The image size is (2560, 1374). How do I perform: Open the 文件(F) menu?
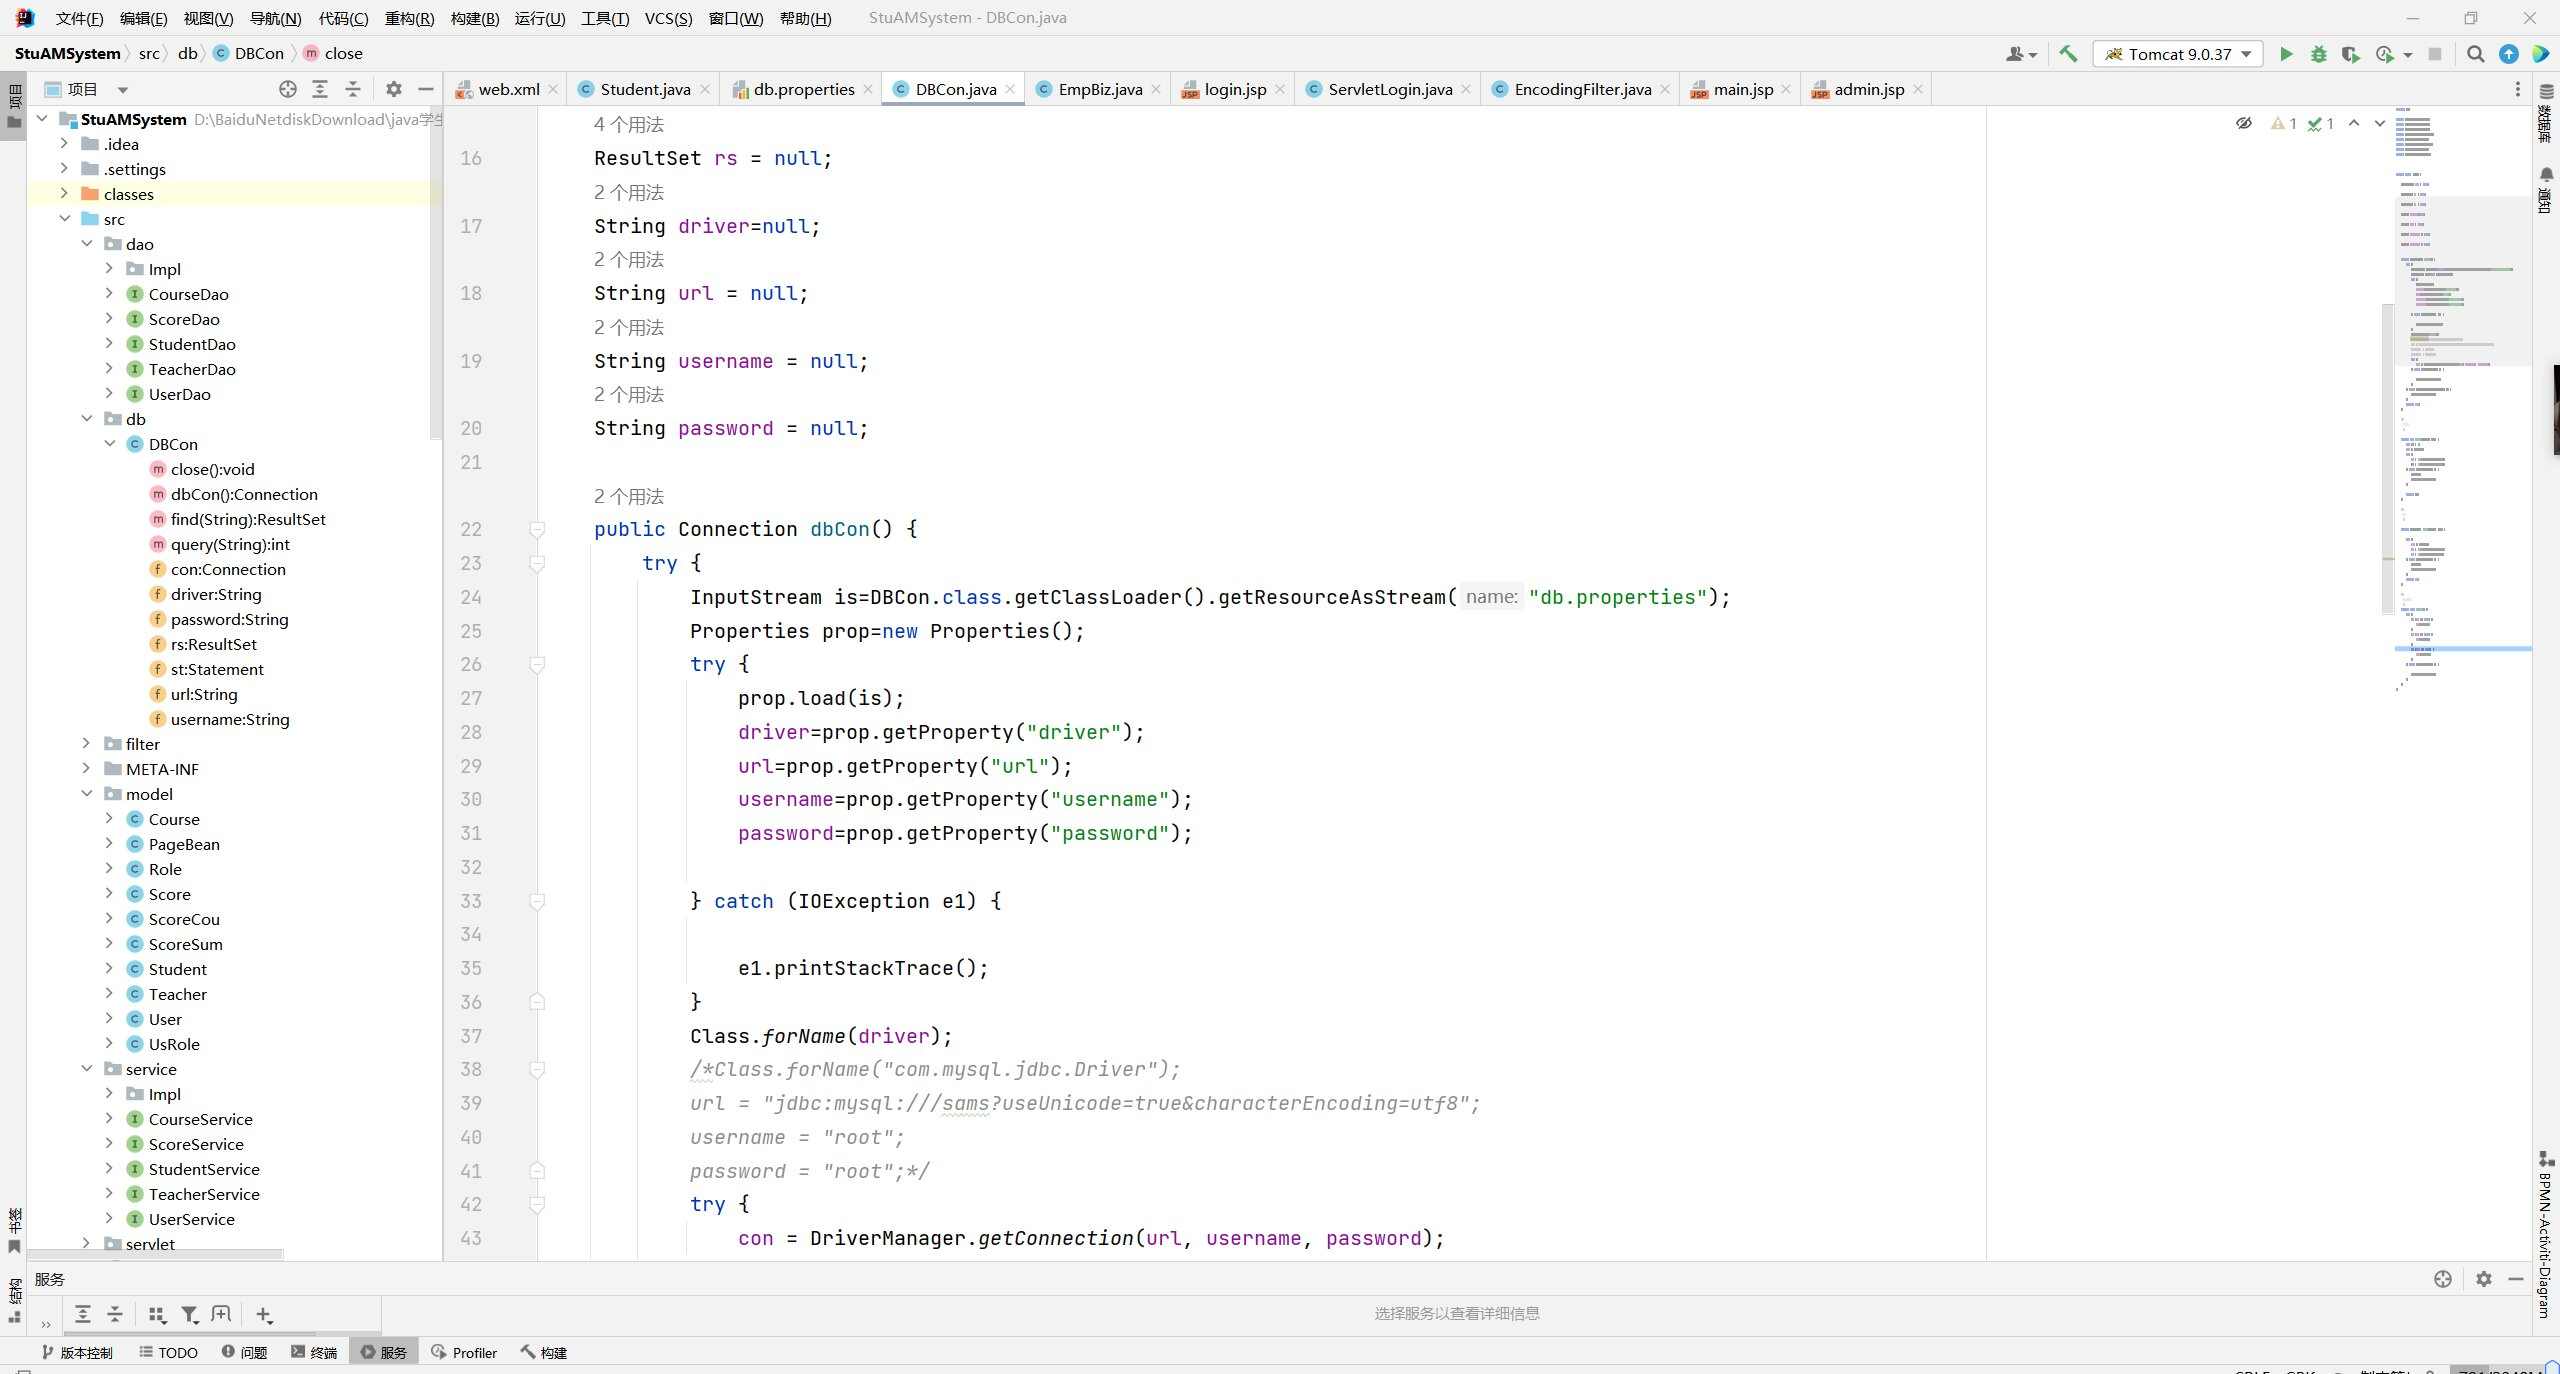(x=79, y=18)
